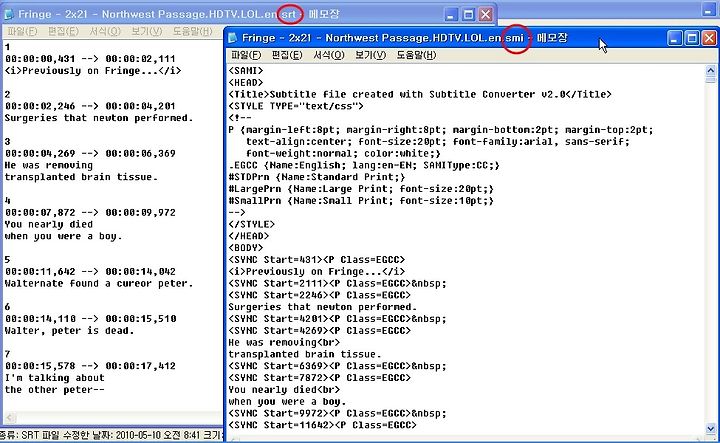Open 보기(V) menu in the srt Notepad window

pos(147,31)
